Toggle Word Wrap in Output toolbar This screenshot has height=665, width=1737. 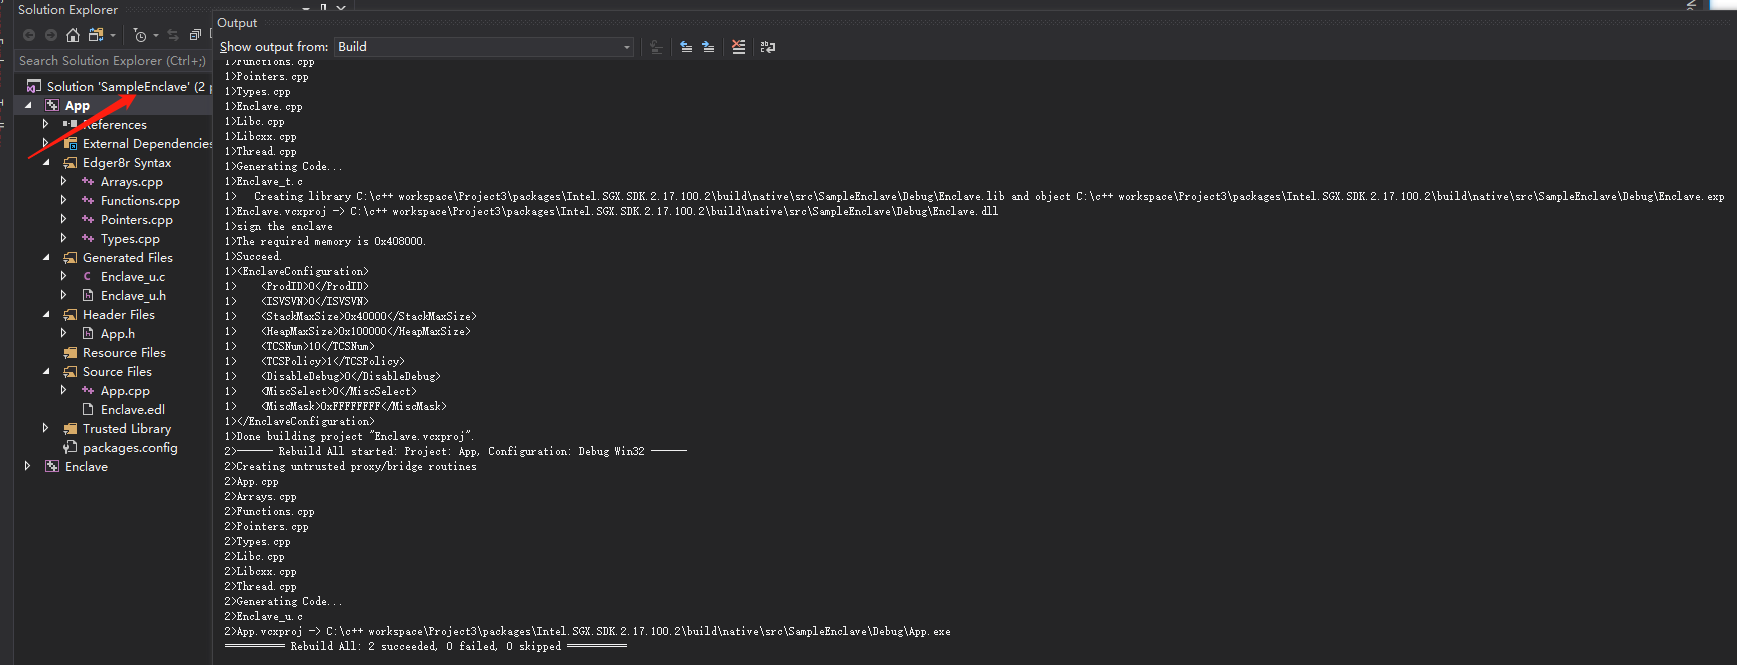[768, 47]
